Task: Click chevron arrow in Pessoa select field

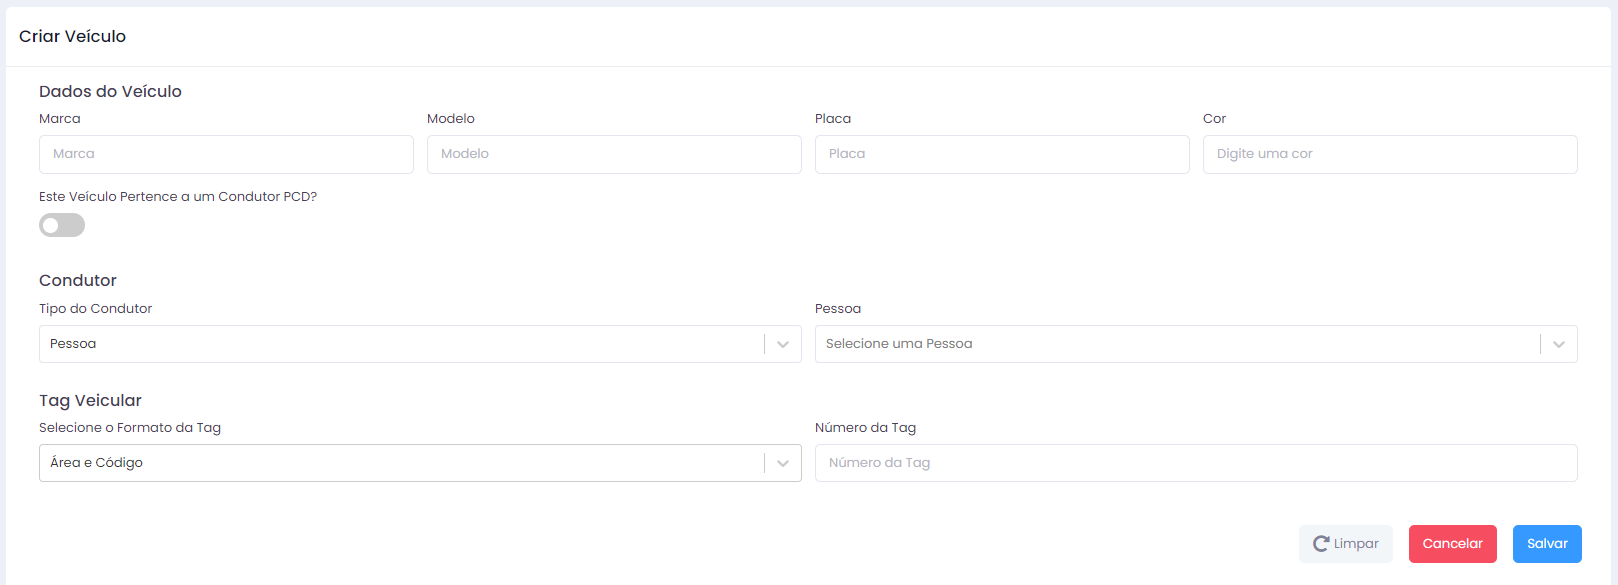Action: tap(1559, 344)
